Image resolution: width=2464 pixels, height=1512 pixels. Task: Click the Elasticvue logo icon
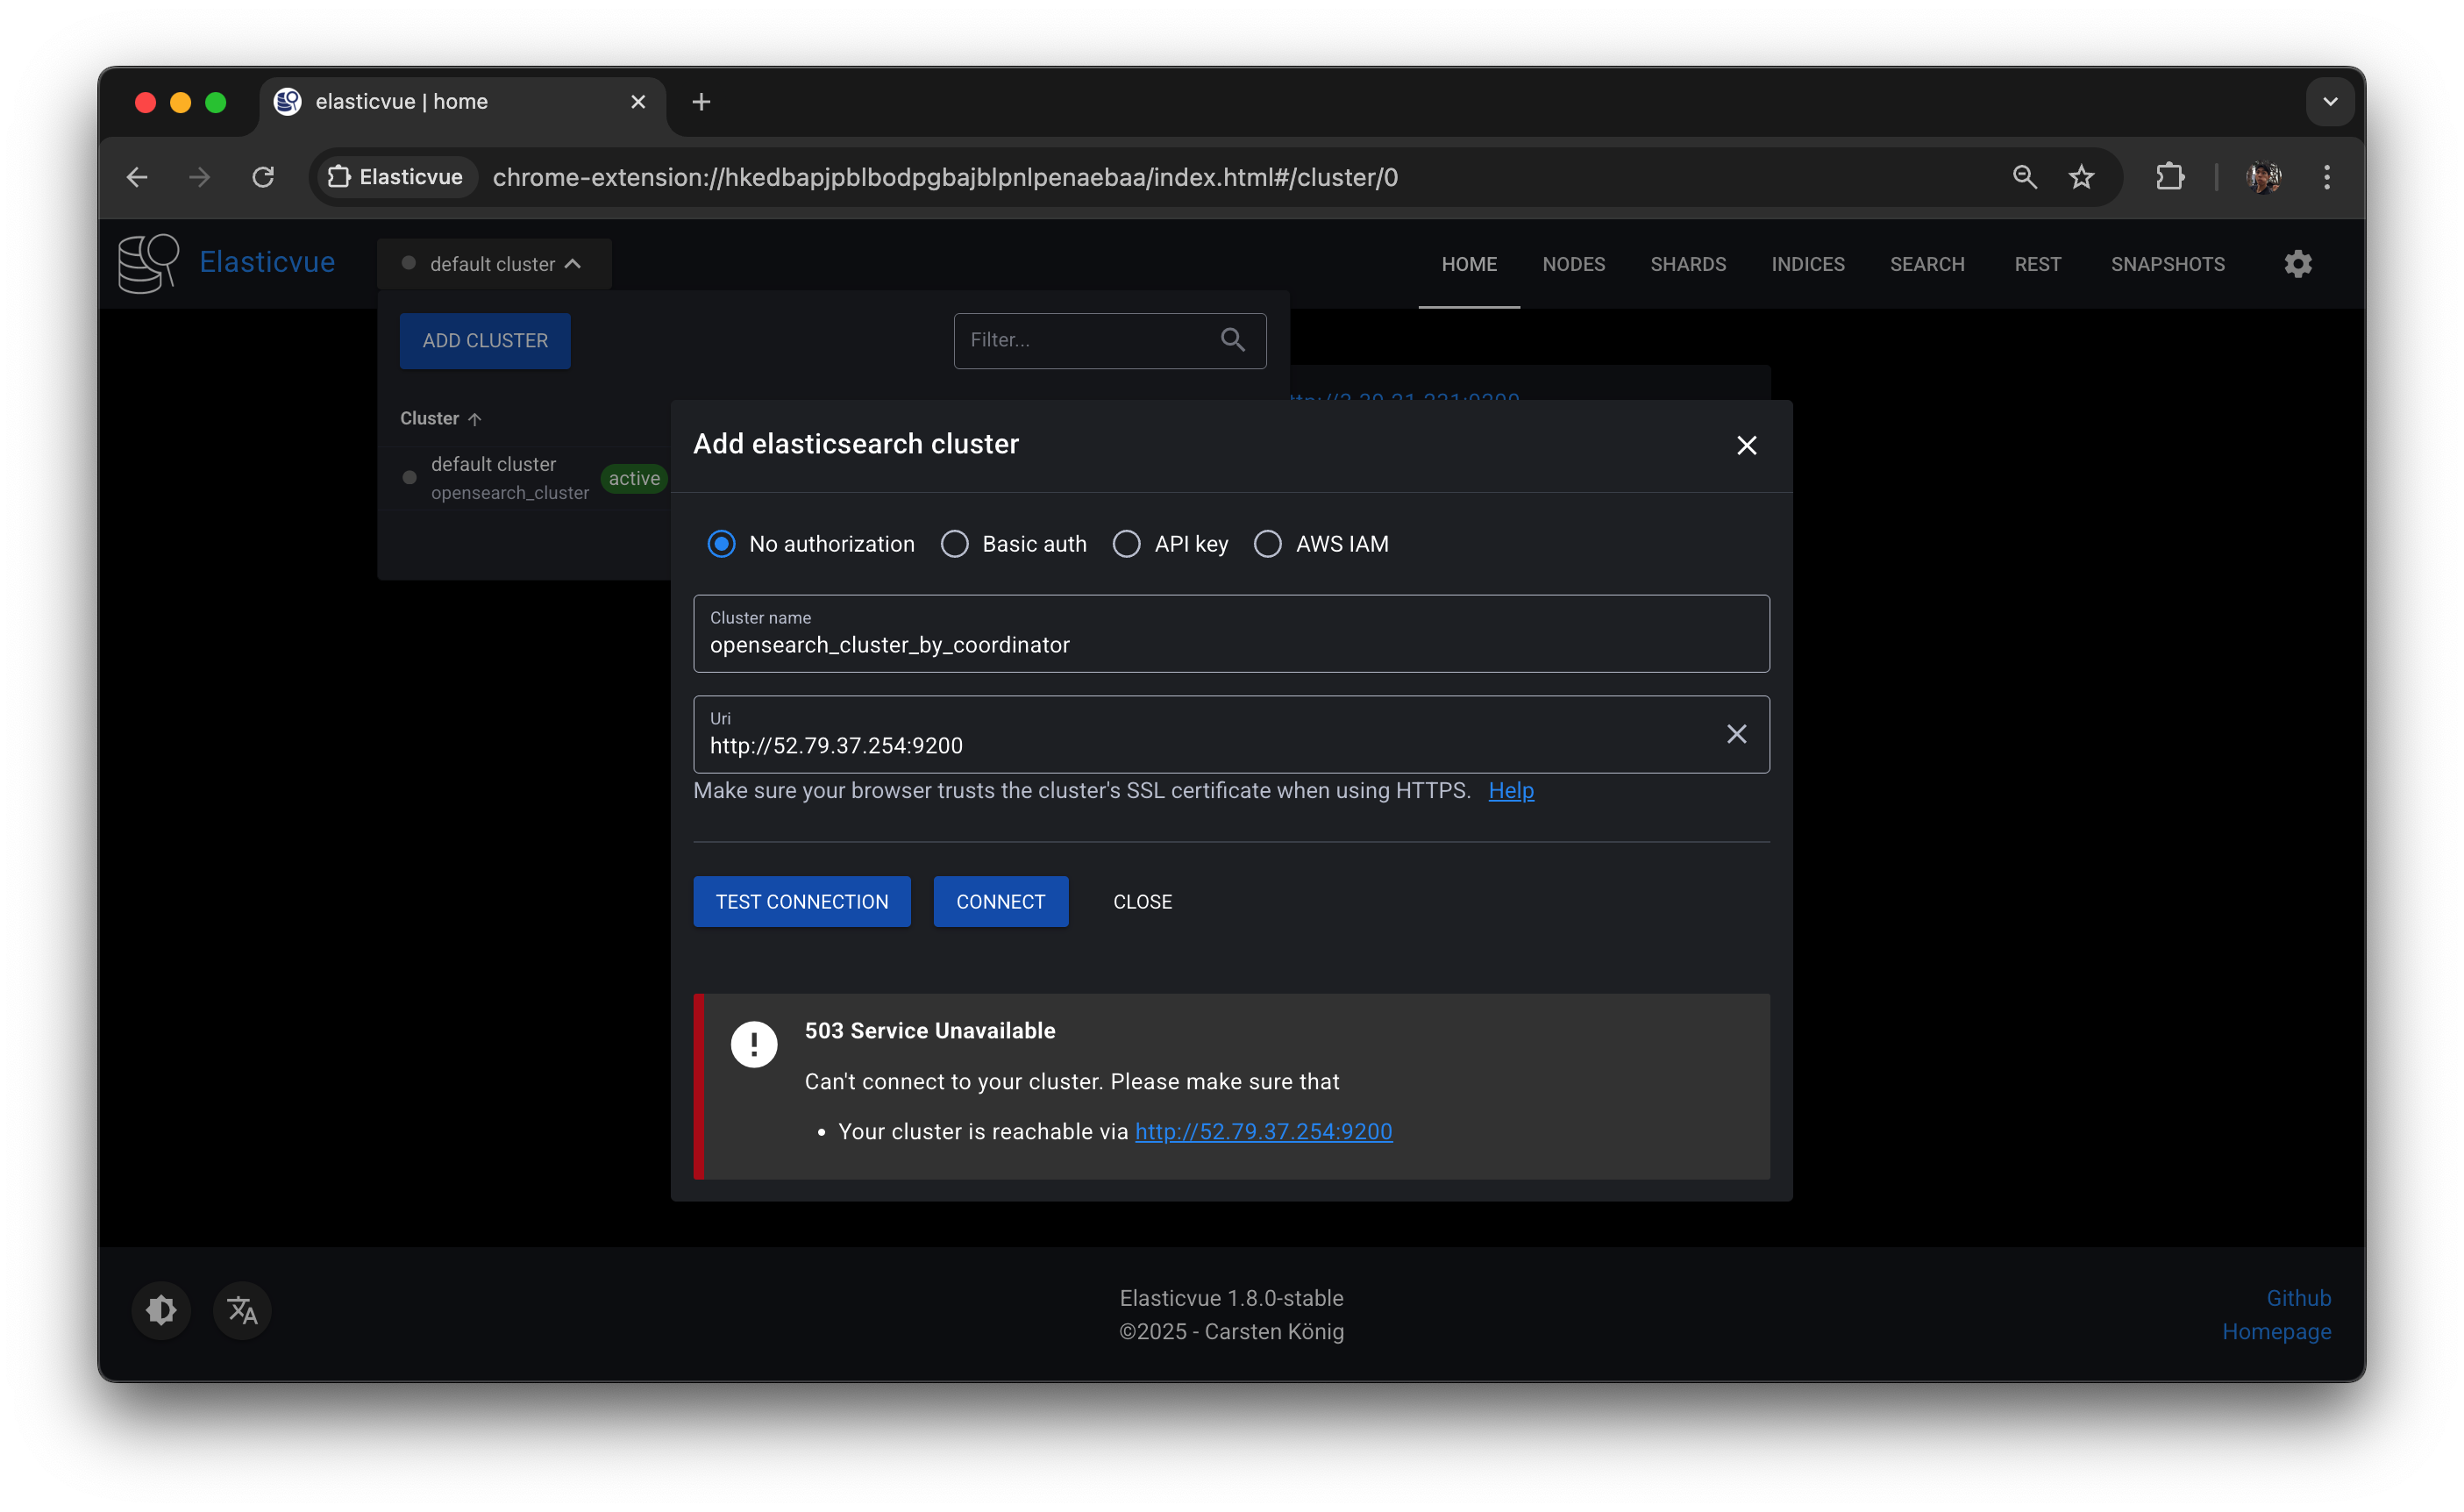coord(148,263)
